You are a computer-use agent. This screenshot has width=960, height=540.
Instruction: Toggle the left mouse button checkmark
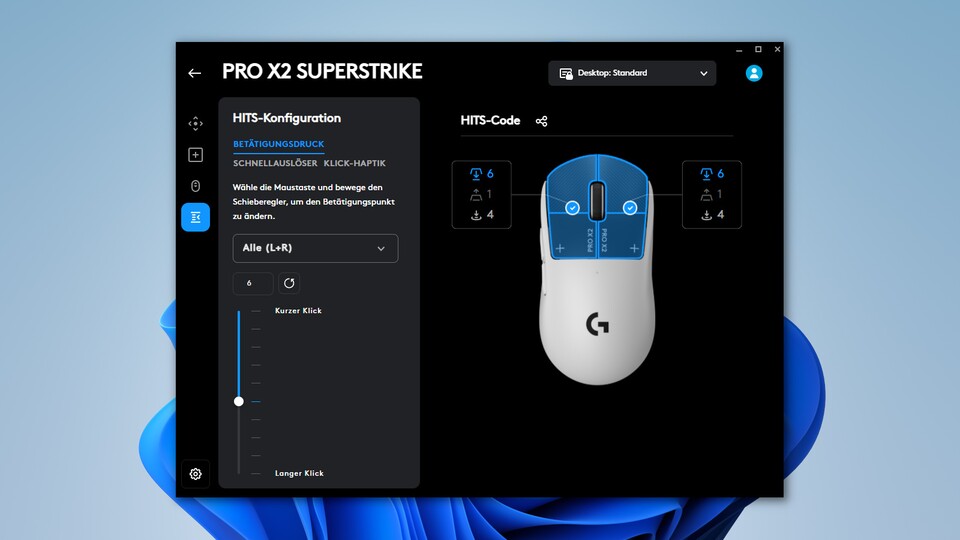tap(572, 208)
